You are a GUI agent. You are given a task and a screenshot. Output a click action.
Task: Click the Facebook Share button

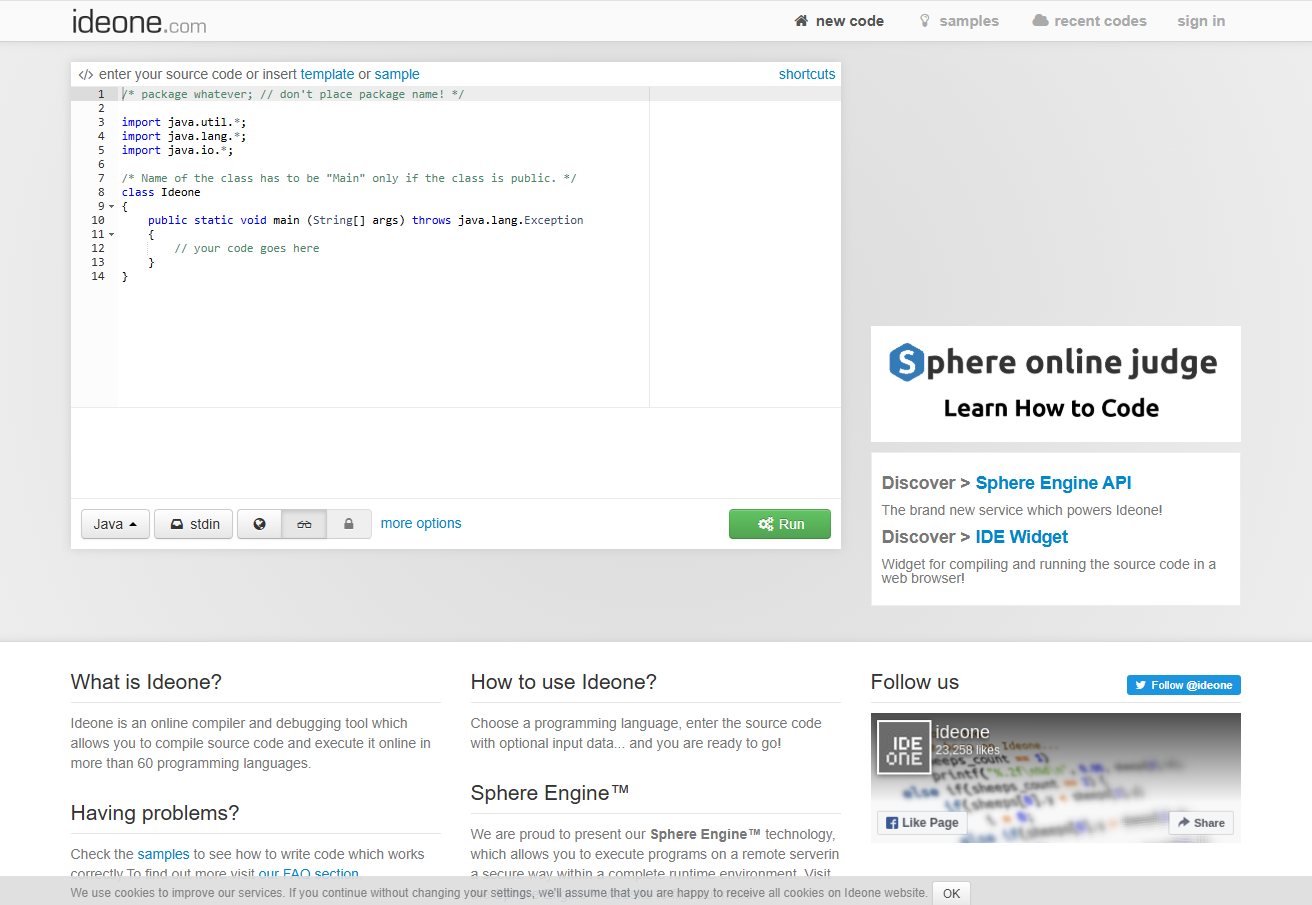pyautogui.click(x=1201, y=823)
